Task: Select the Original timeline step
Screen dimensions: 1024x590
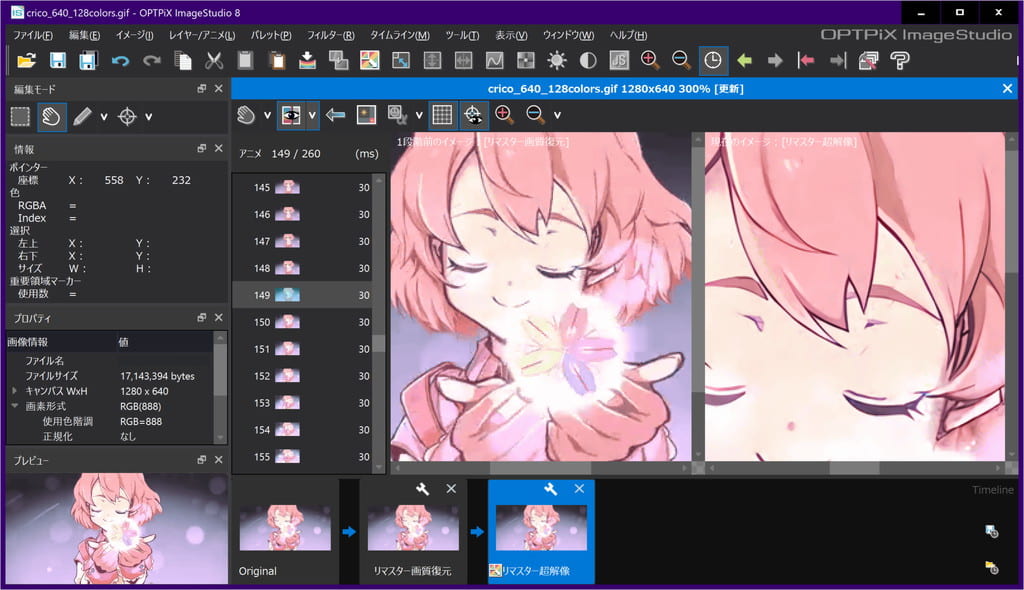Action: (x=285, y=531)
